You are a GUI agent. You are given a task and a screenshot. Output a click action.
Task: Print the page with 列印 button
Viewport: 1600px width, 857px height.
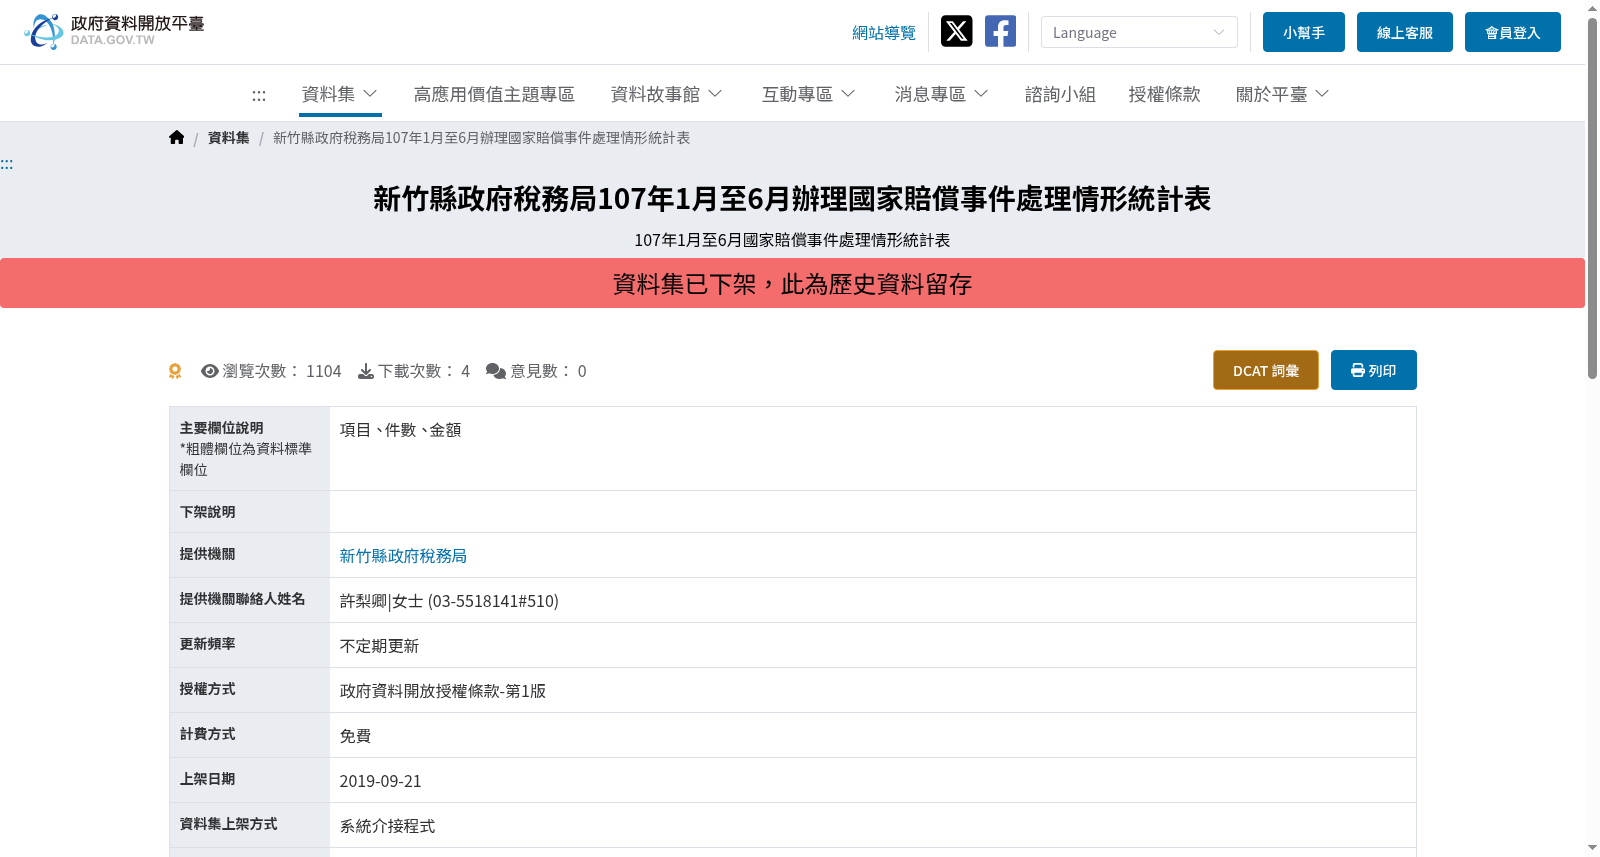click(x=1374, y=370)
